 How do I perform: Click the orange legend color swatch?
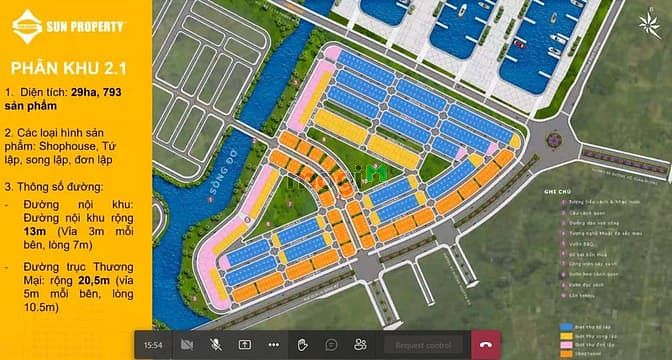click(566, 354)
